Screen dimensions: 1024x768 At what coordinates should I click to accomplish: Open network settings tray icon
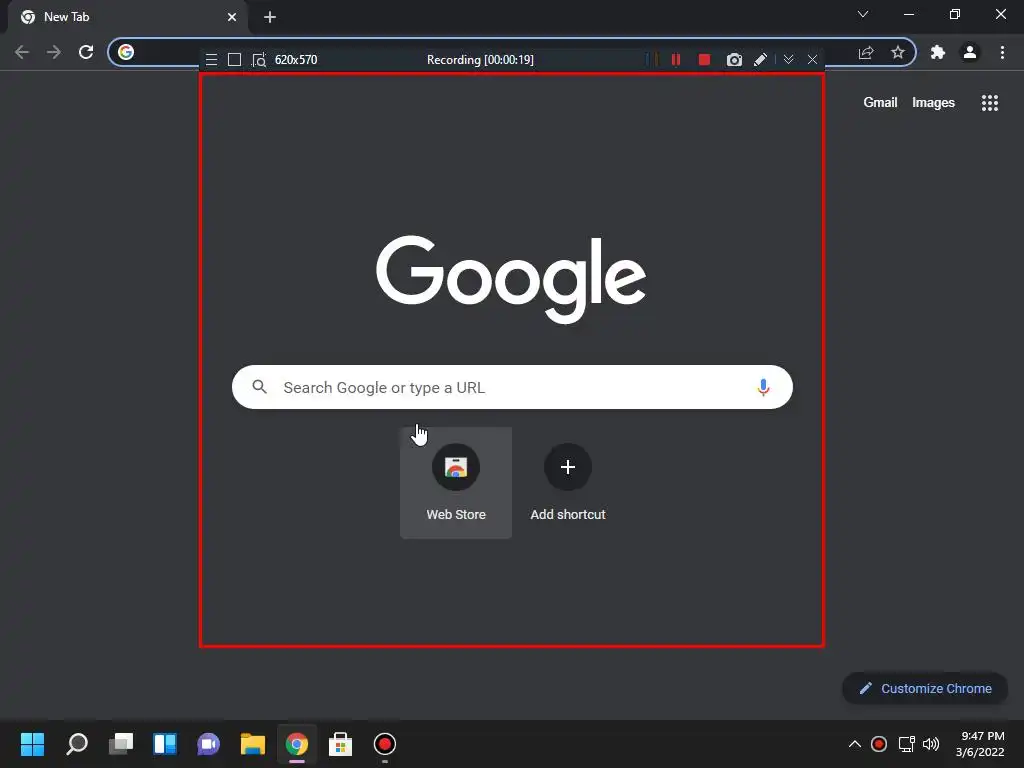pos(906,744)
